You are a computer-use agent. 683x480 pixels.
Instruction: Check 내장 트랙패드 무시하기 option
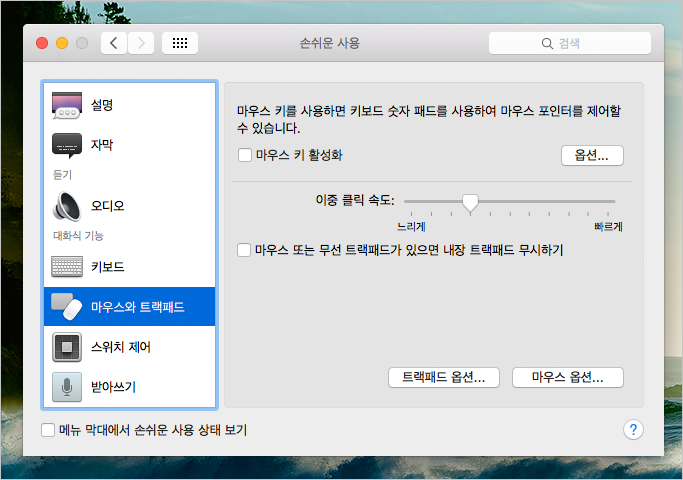pos(244,250)
